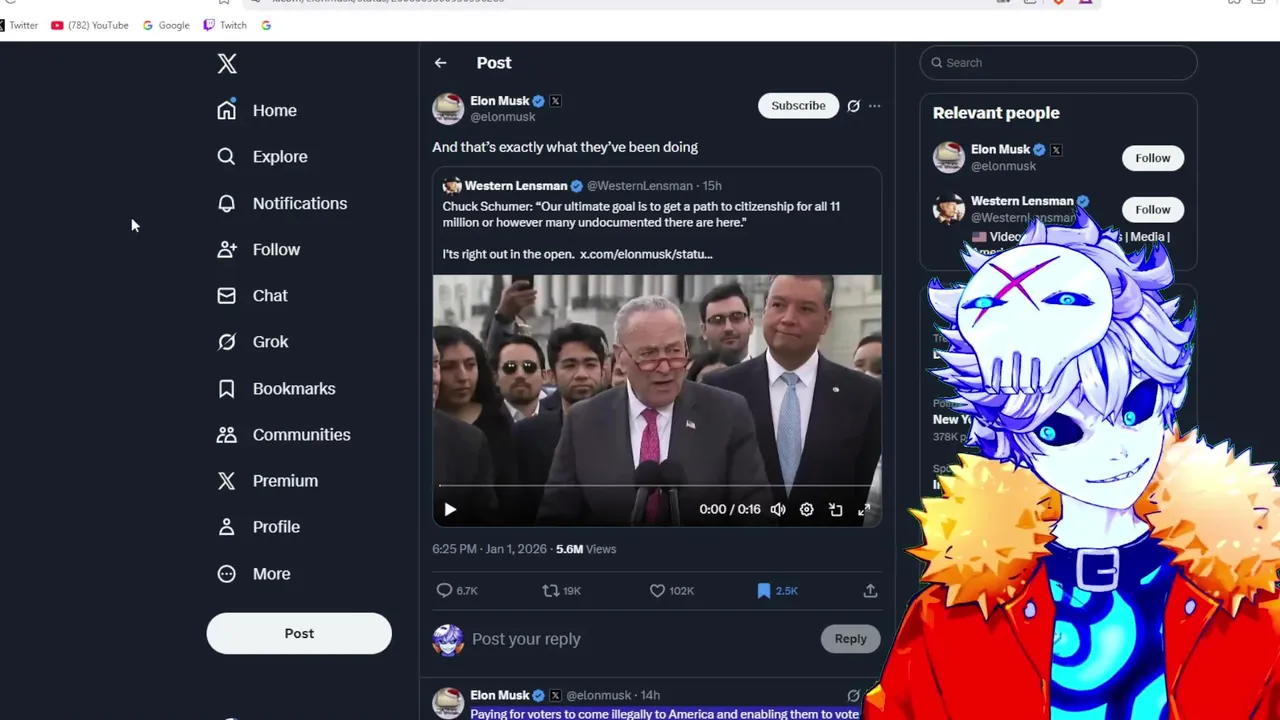1280x720 pixels.
Task: Open the Google bookmark
Action: (x=166, y=25)
